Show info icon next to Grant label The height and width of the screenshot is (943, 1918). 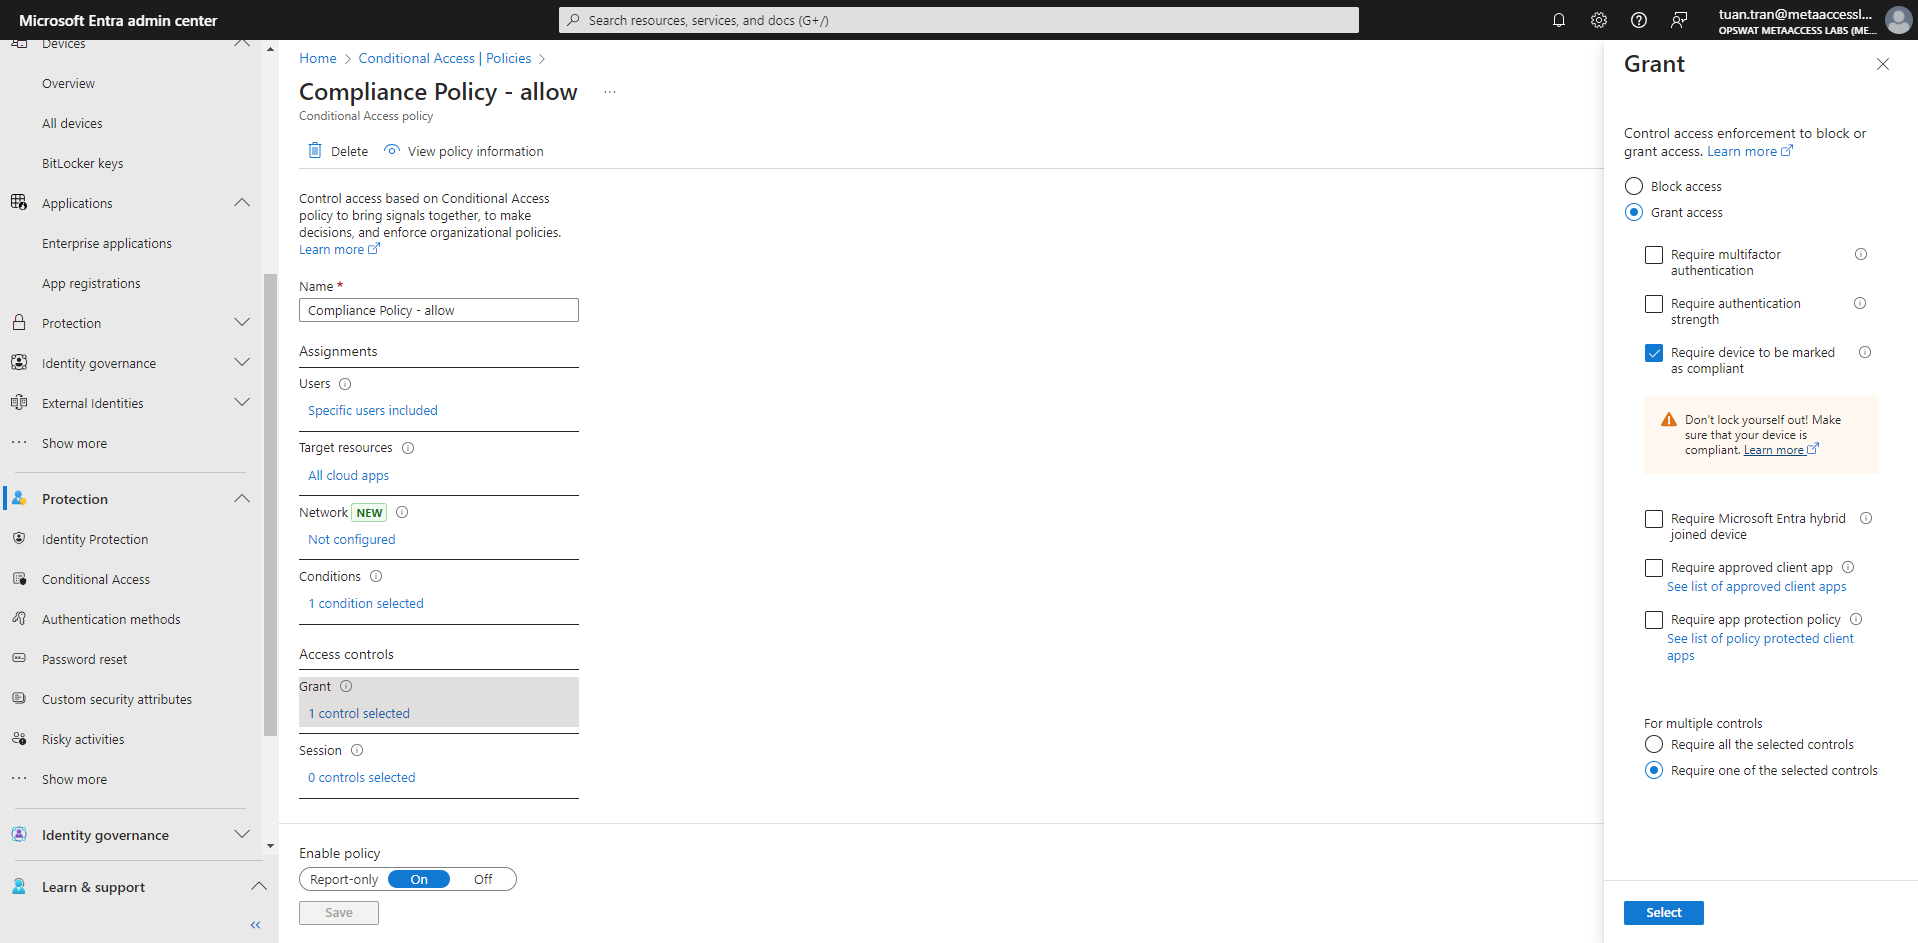346,686
